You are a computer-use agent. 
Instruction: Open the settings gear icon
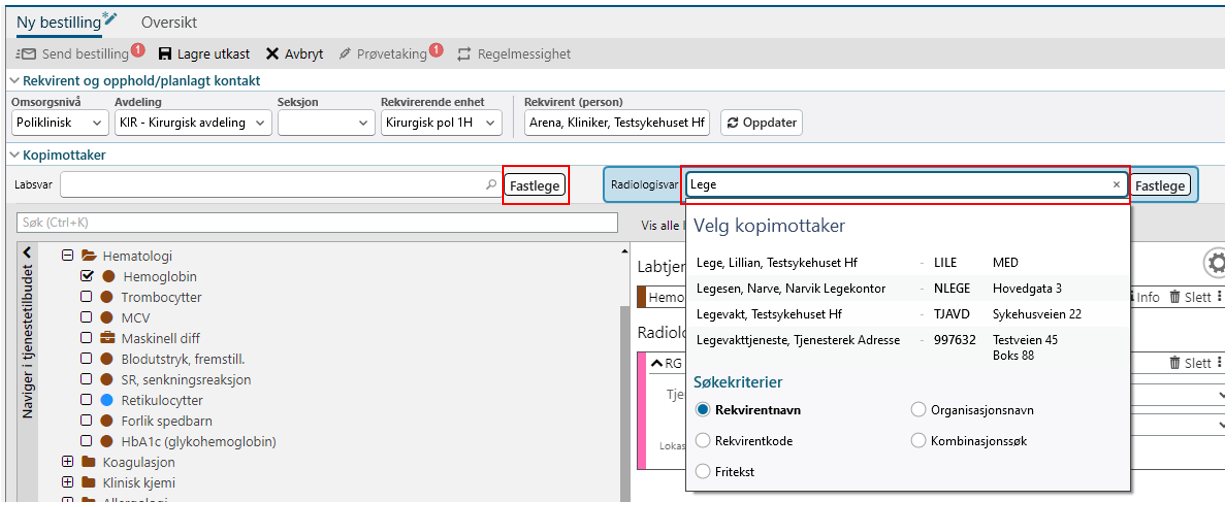1216,263
